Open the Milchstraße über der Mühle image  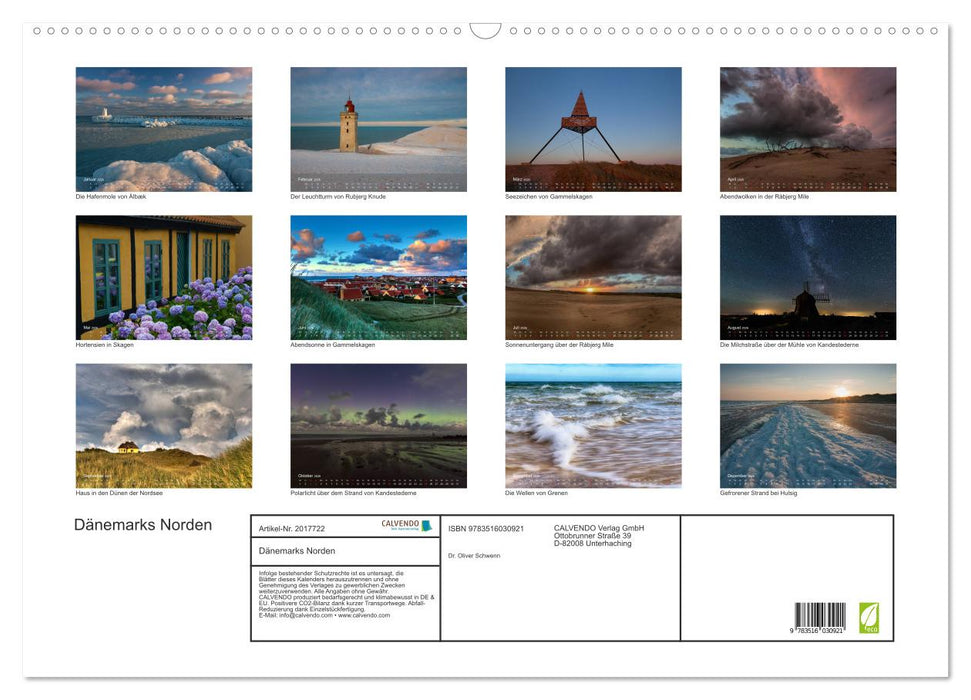coord(807,277)
